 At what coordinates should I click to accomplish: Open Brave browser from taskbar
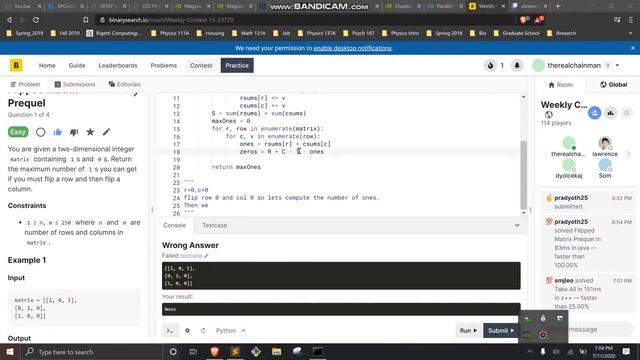215,351
